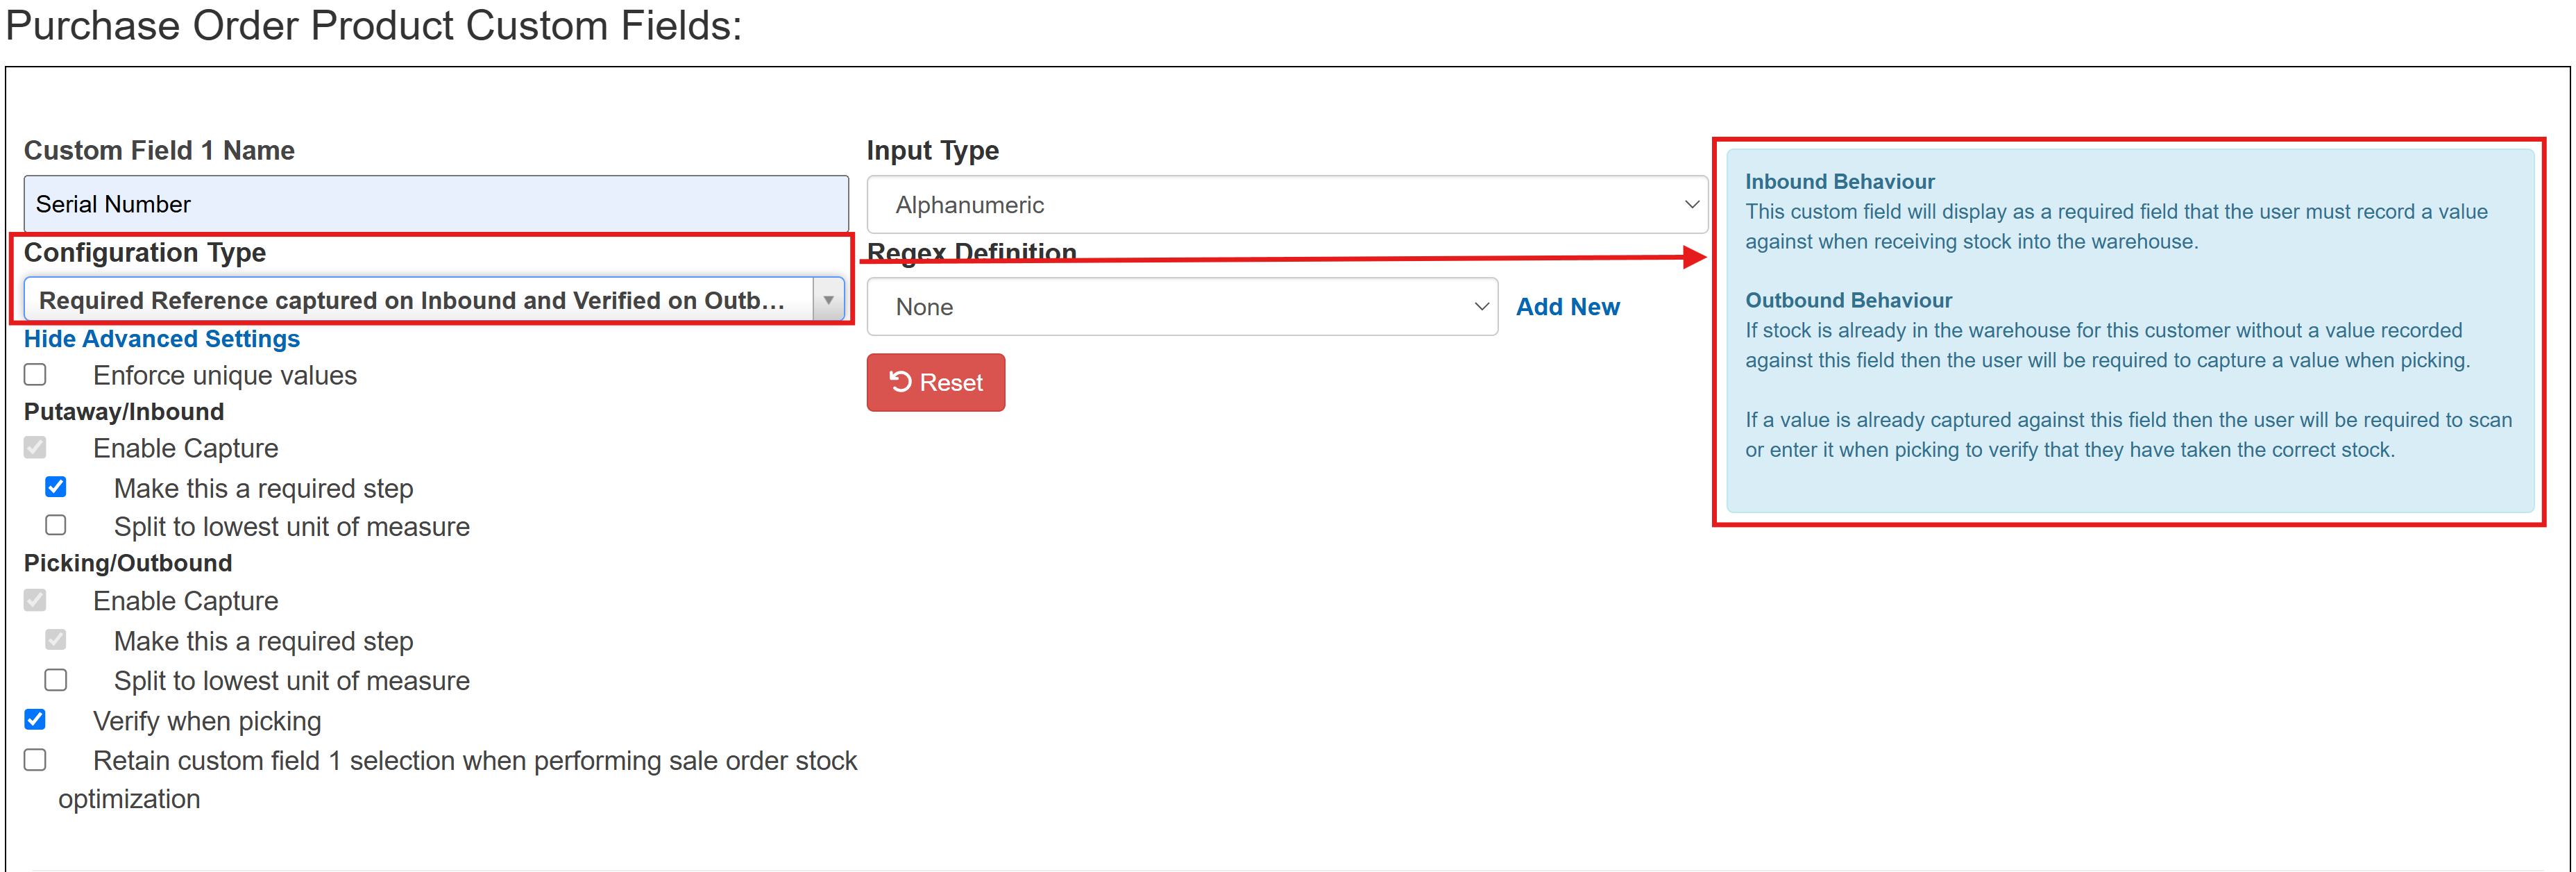Click "Make this a required step" under Picking/Outbound
This screenshot has height=872, width=2576.
[x=56, y=640]
